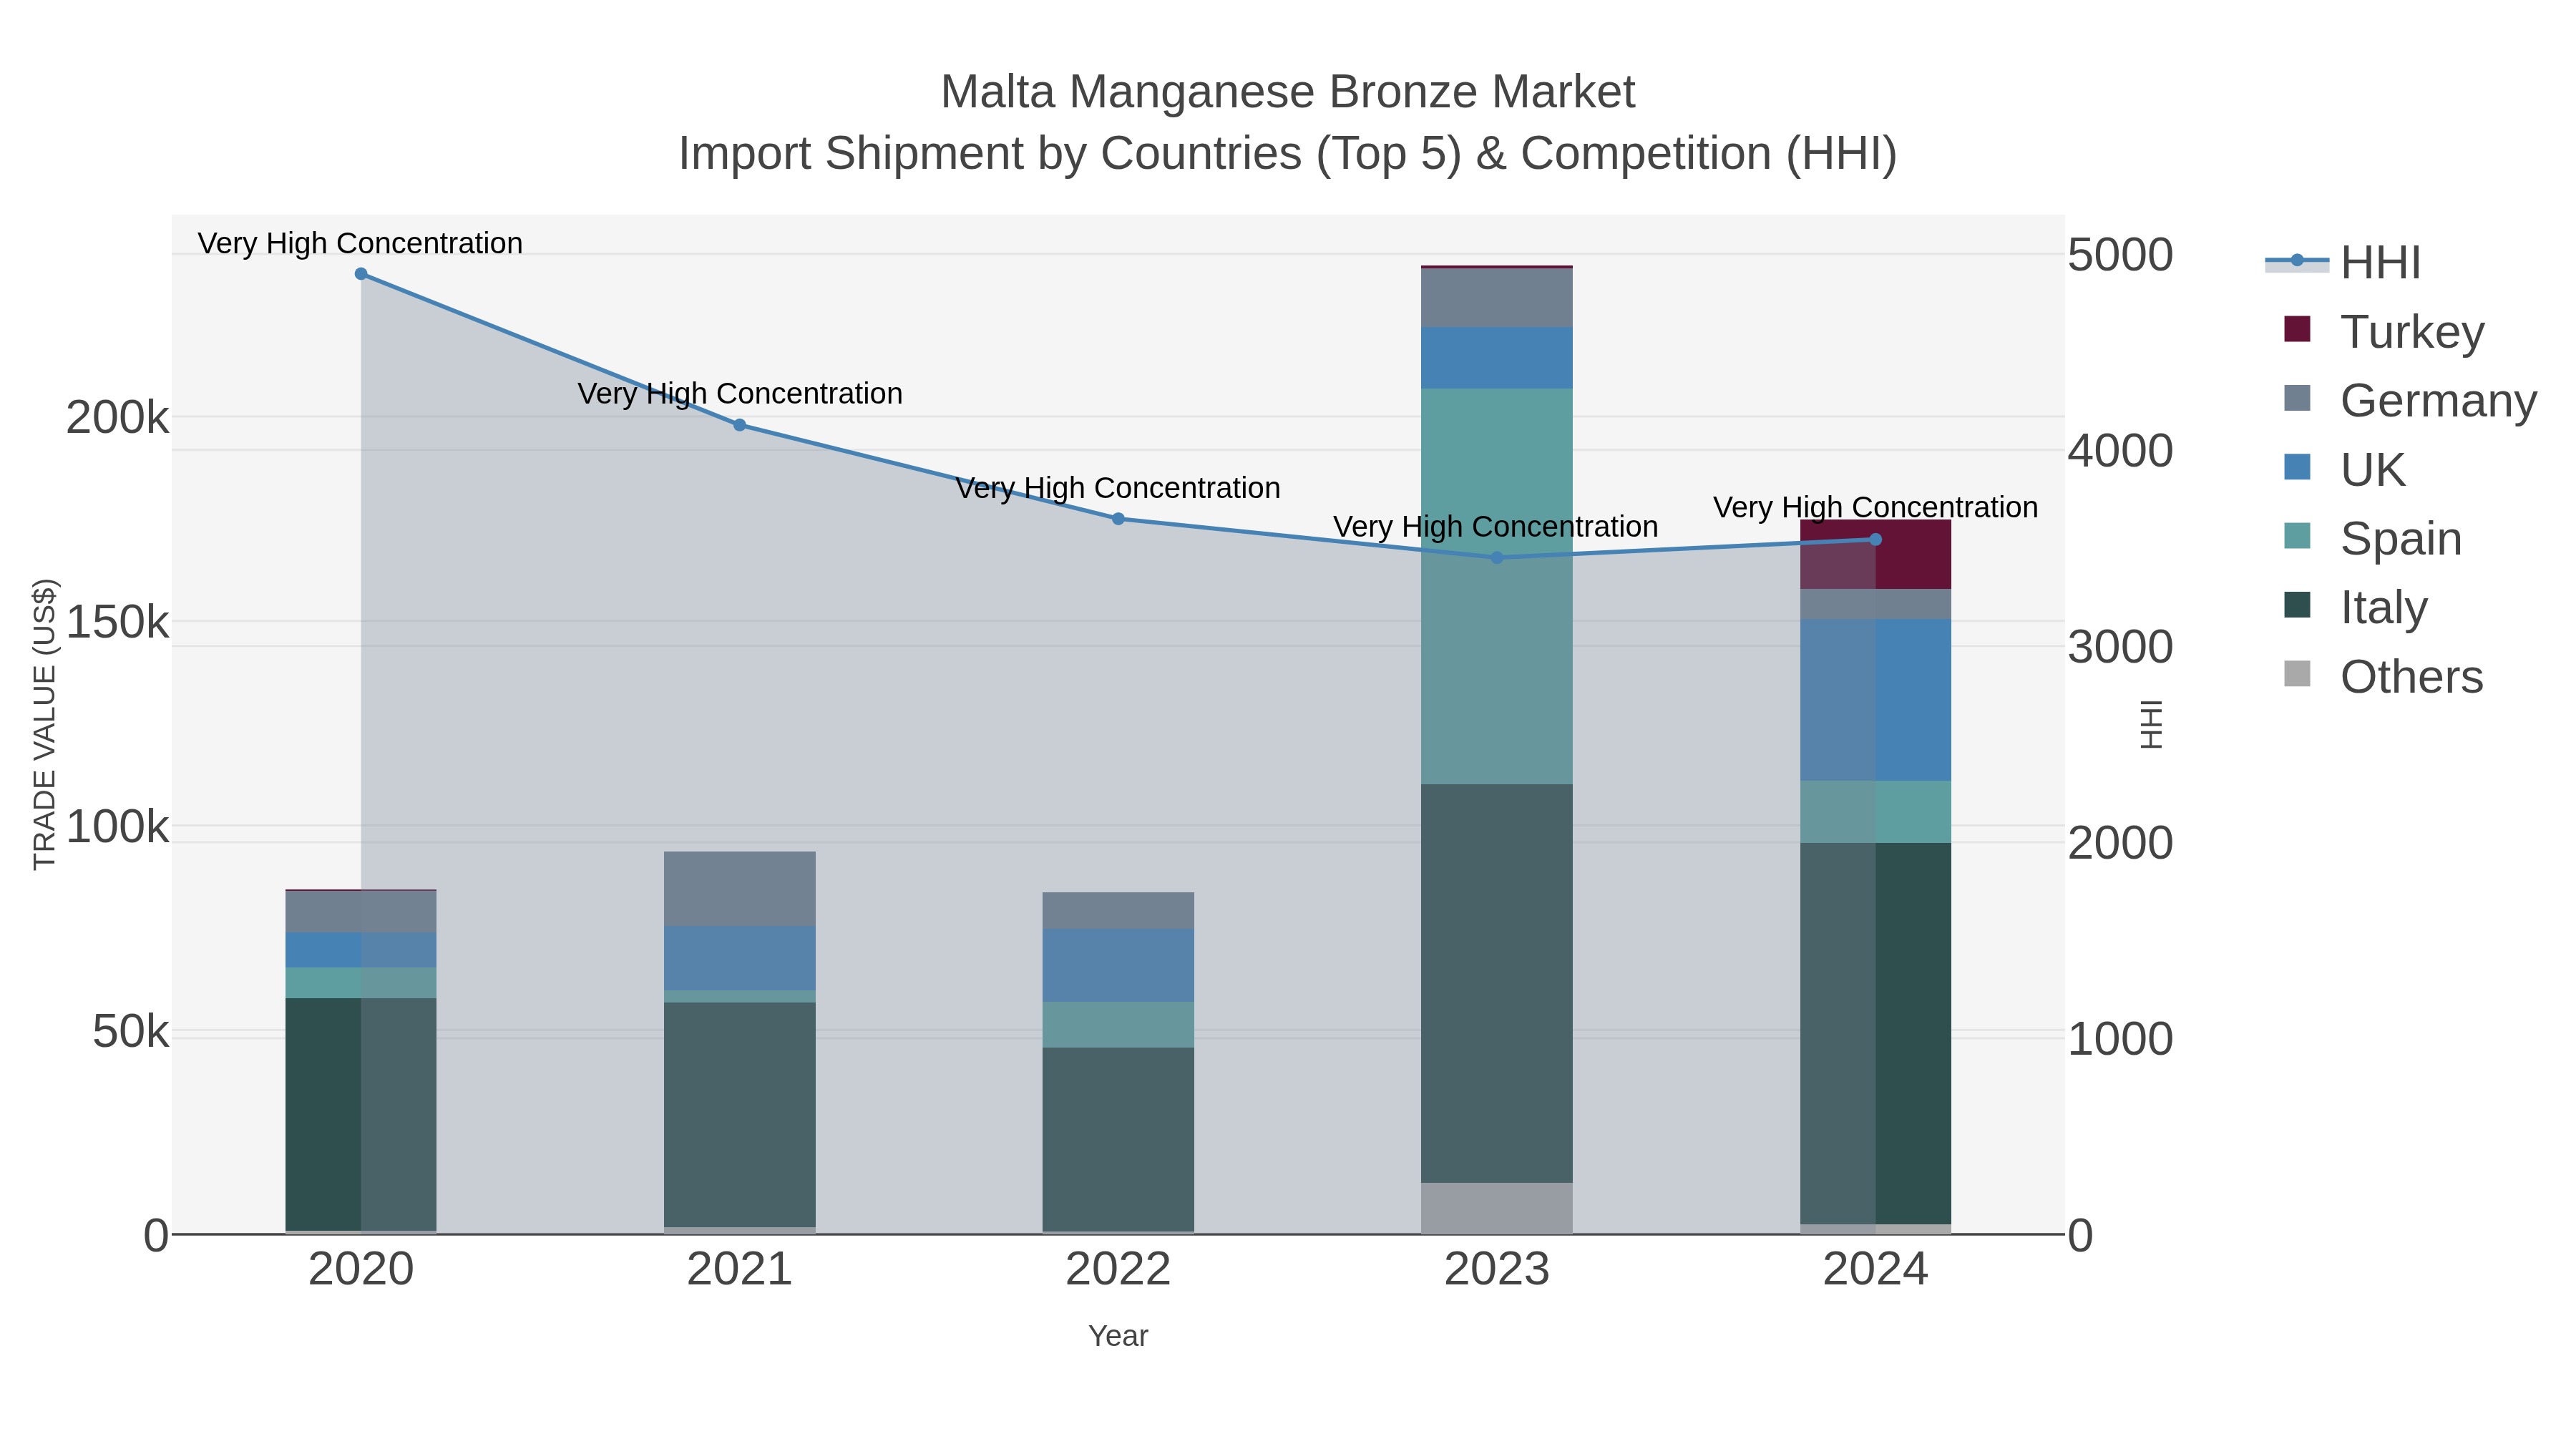The height and width of the screenshot is (1449, 2576).
Task: Click the 2021 x-axis label
Action: tap(740, 1270)
